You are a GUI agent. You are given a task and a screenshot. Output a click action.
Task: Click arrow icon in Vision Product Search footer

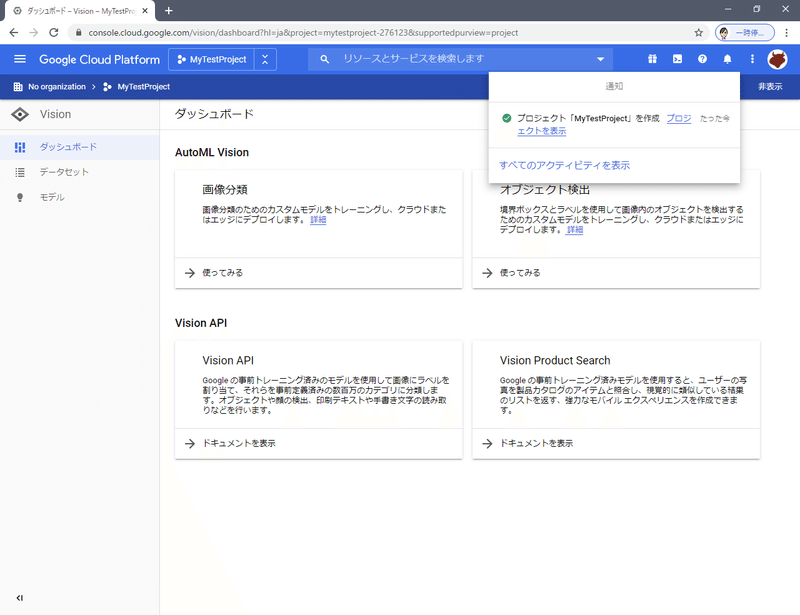(x=487, y=444)
